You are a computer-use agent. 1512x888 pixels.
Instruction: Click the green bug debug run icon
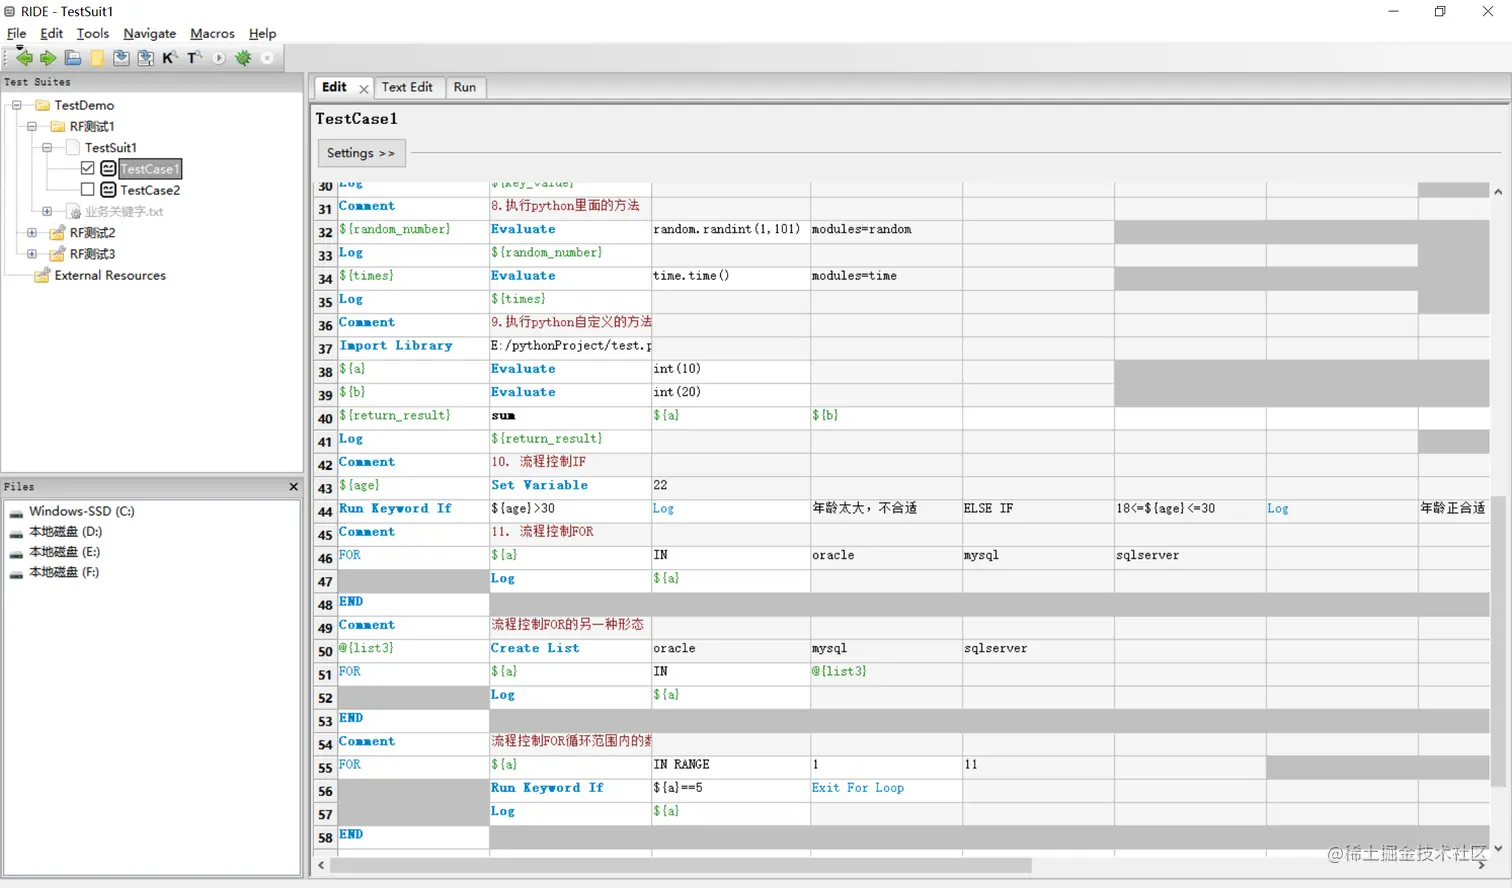tap(243, 58)
